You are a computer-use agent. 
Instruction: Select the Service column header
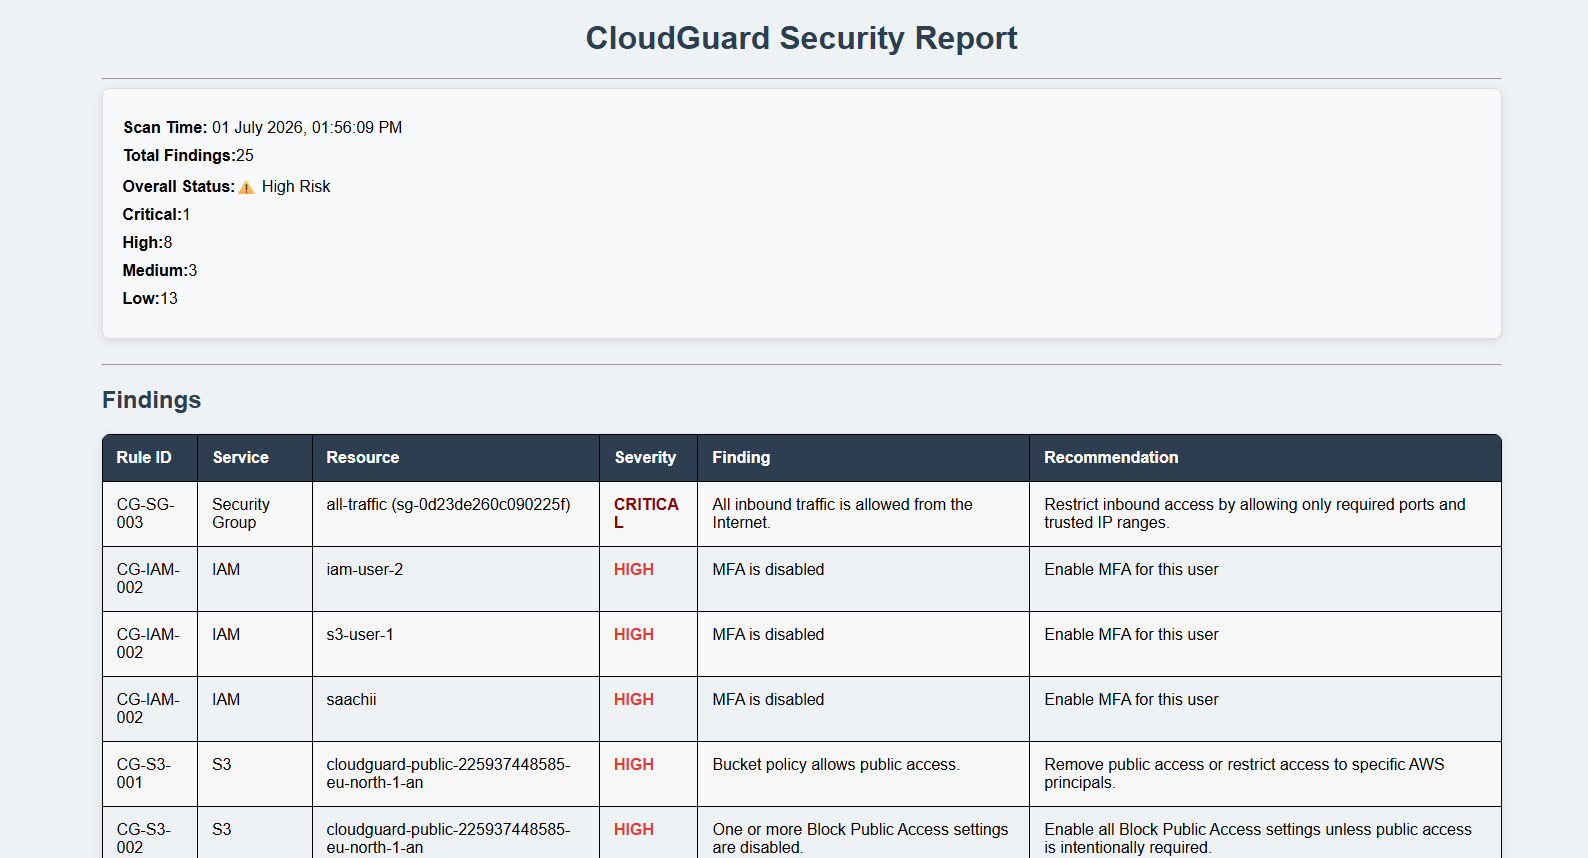click(255, 458)
